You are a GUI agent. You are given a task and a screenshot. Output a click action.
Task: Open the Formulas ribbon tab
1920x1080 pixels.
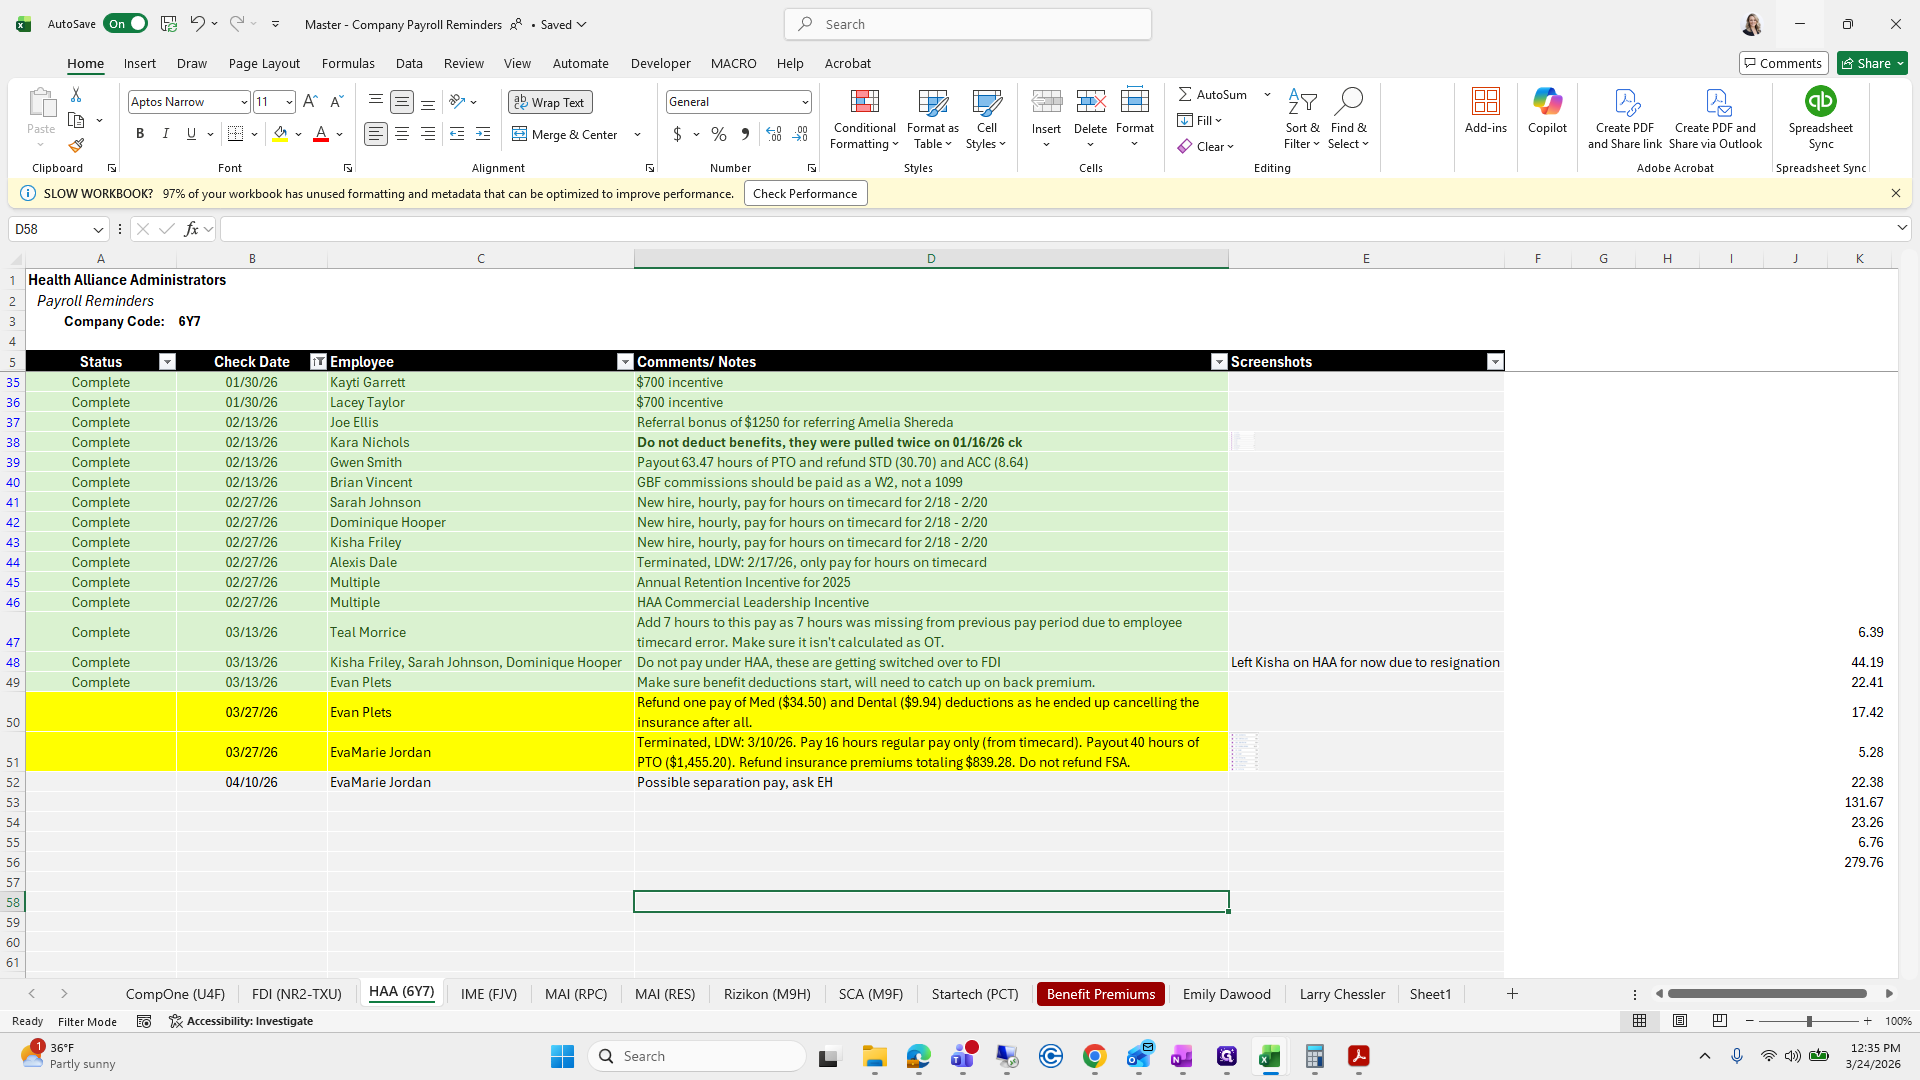(348, 63)
